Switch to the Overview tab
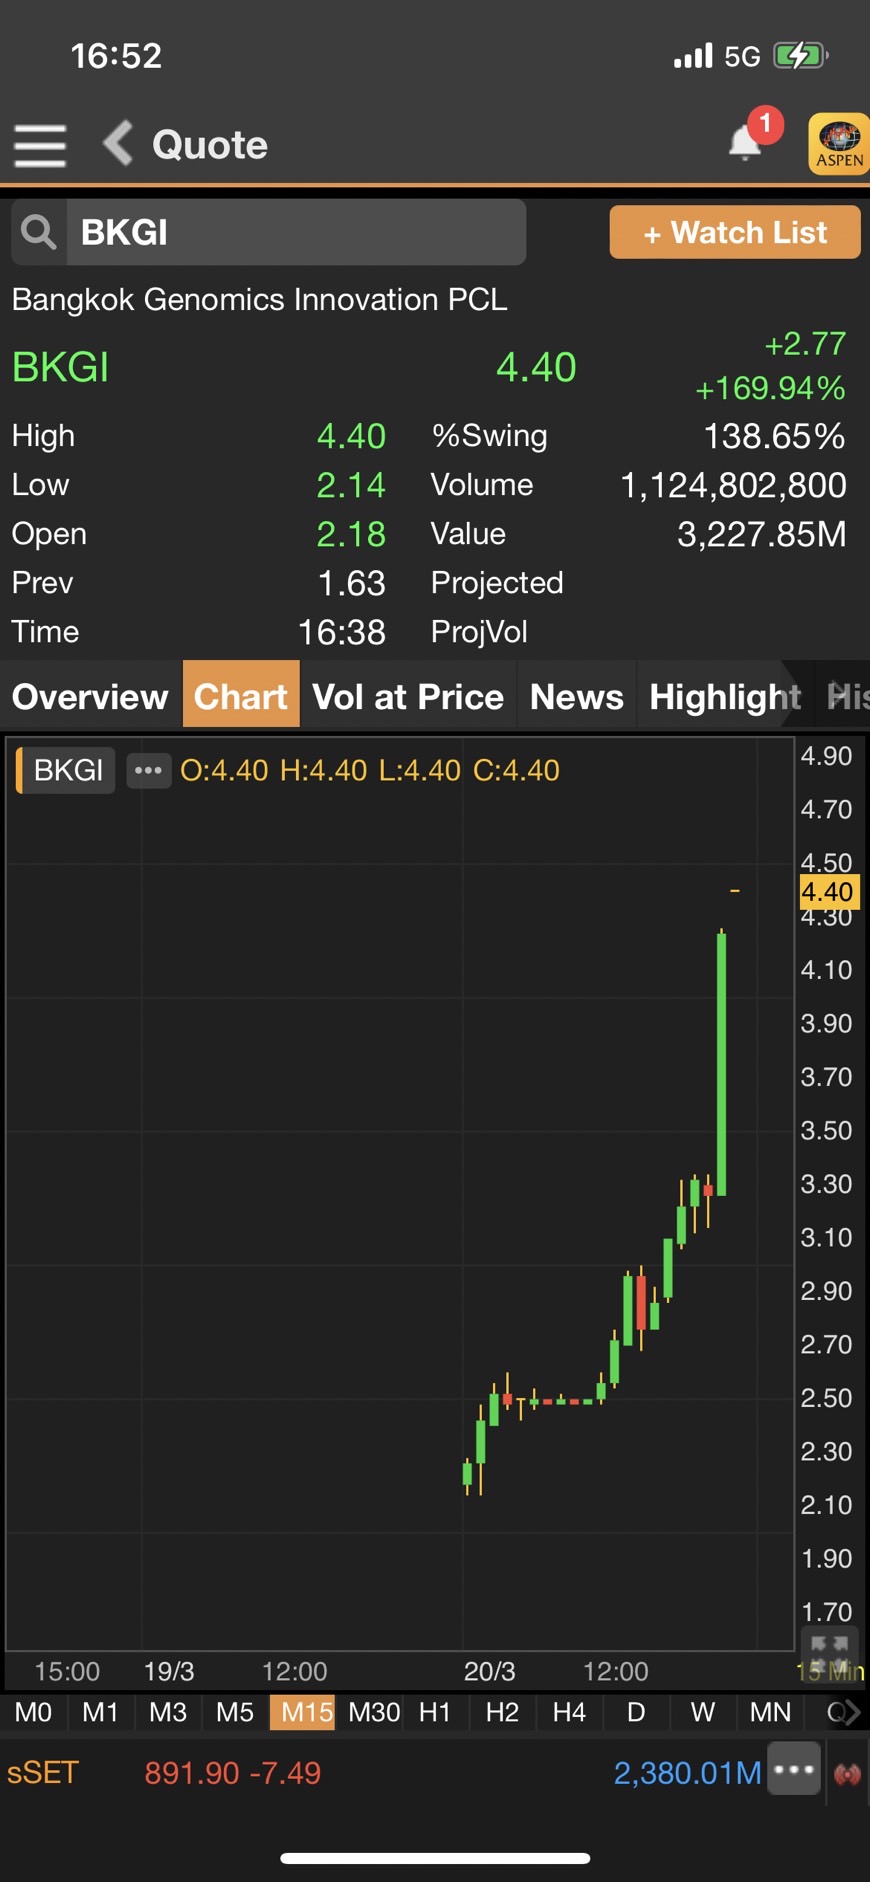 coord(90,696)
